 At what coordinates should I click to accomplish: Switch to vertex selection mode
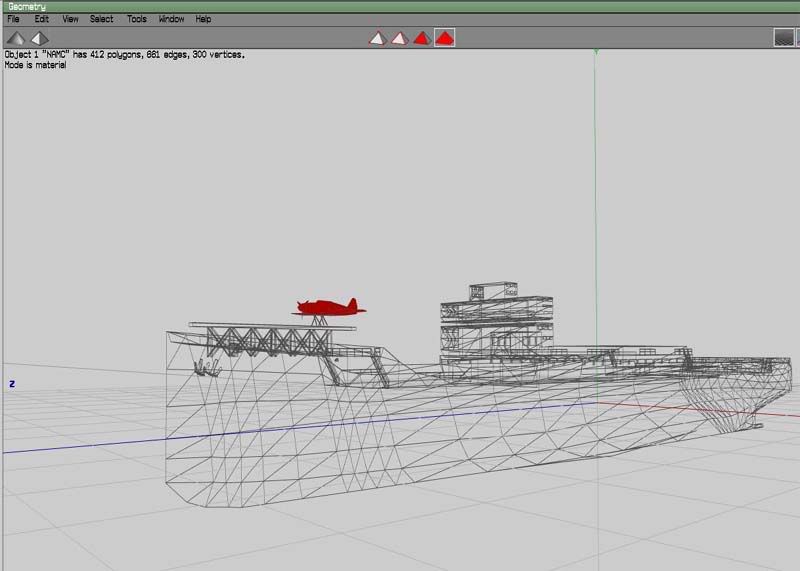[x=378, y=38]
